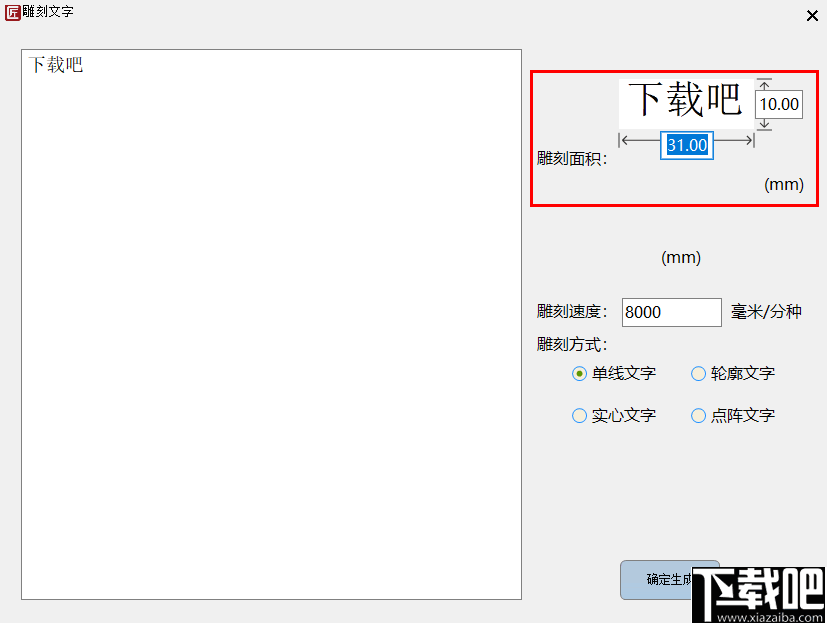827x623 pixels.
Task: Click the 雕刻文字 title bar text
Action: [47, 14]
